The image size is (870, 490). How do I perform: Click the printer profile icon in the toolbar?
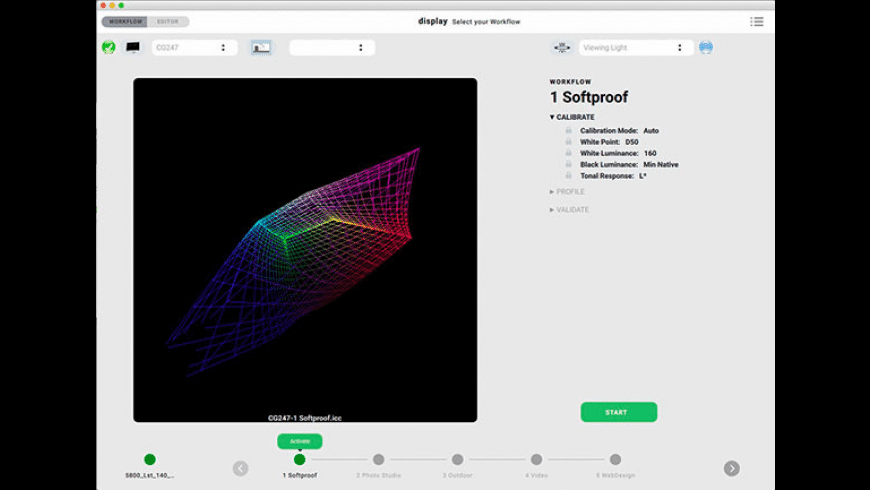(x=261, y=47)
